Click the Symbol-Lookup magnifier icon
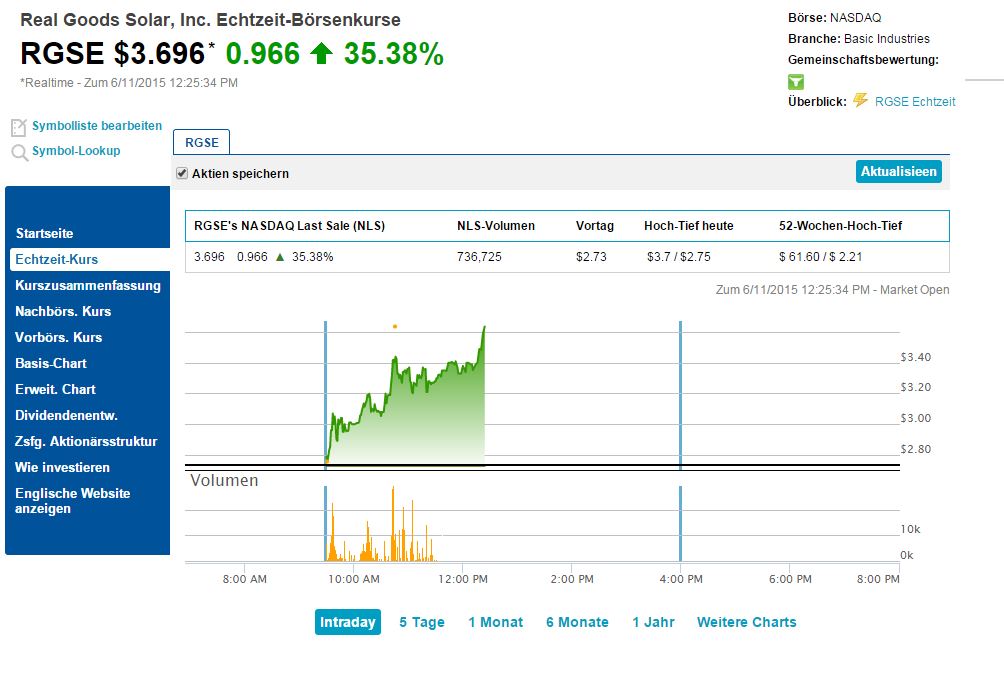1004x677 pixels. tap(19, 152)
